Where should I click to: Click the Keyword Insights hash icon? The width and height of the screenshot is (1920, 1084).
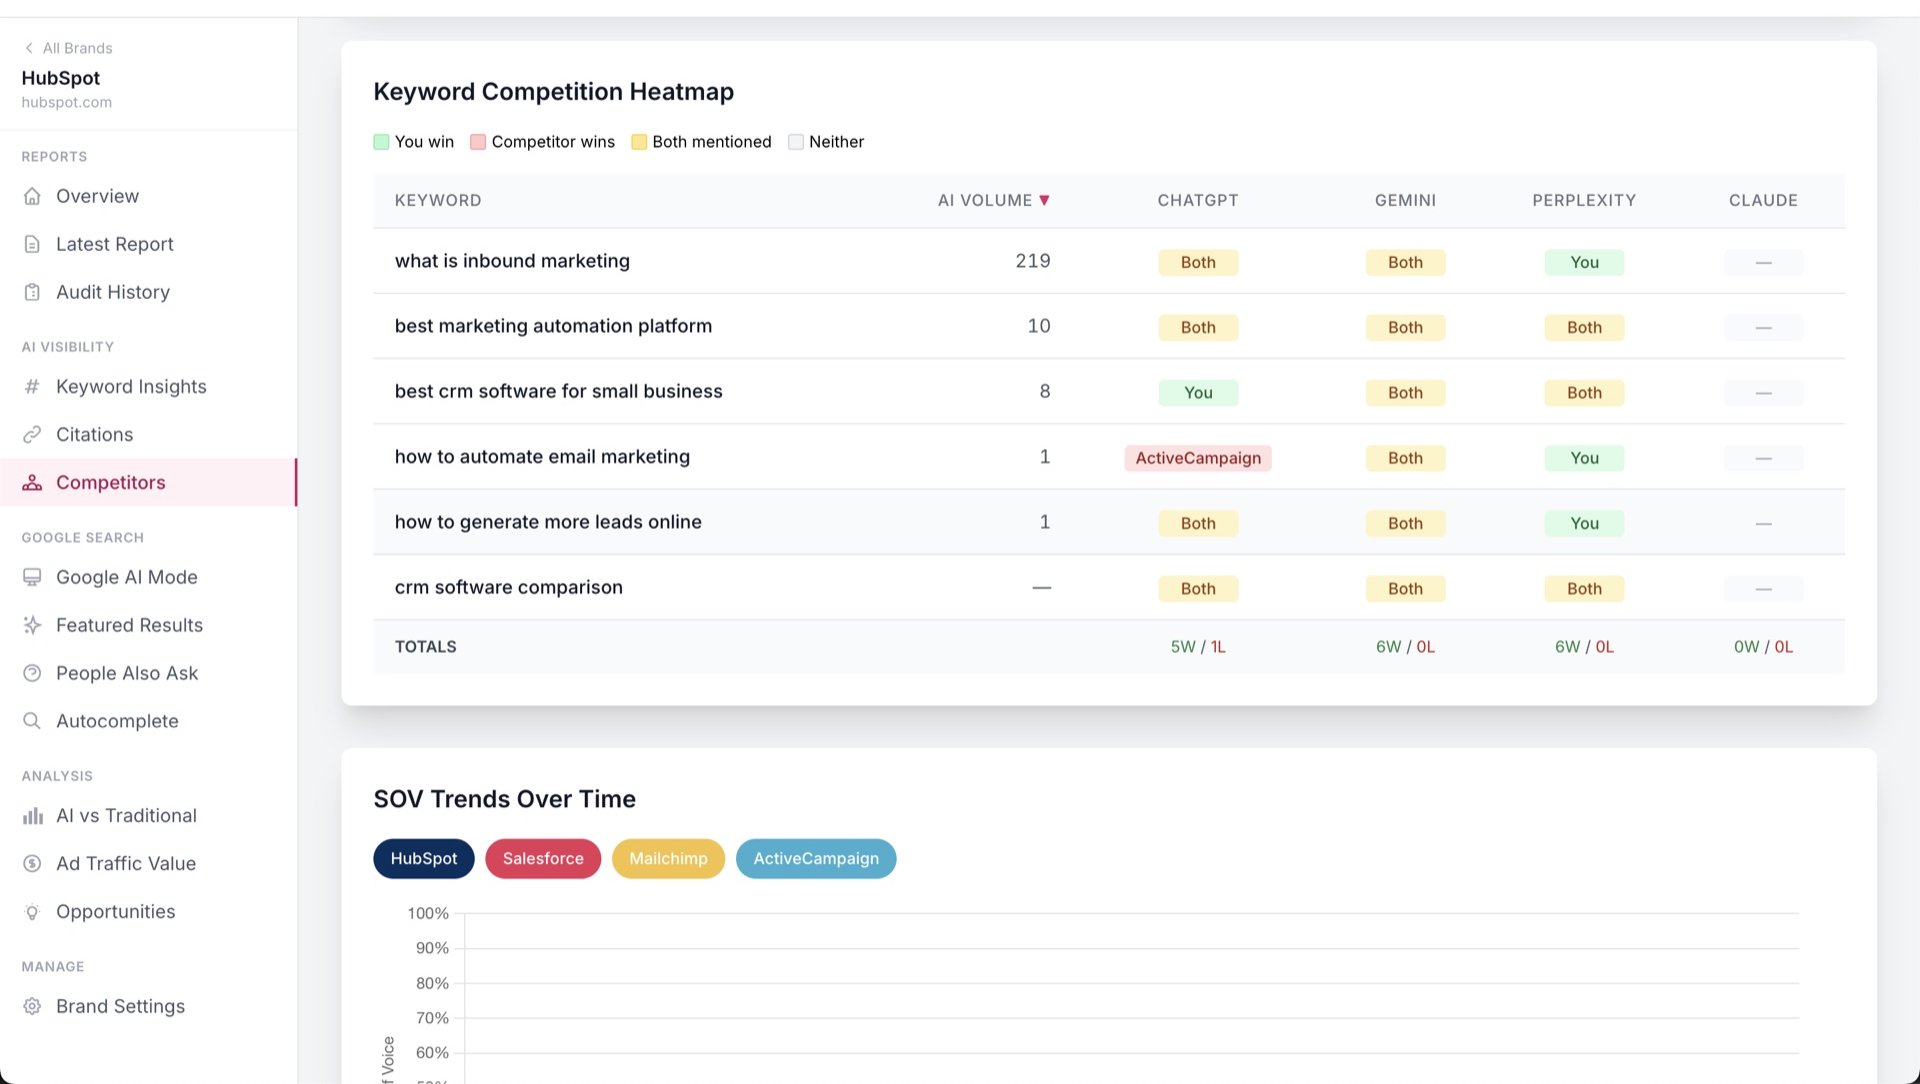pyautogui.click(x=32, y=387)
